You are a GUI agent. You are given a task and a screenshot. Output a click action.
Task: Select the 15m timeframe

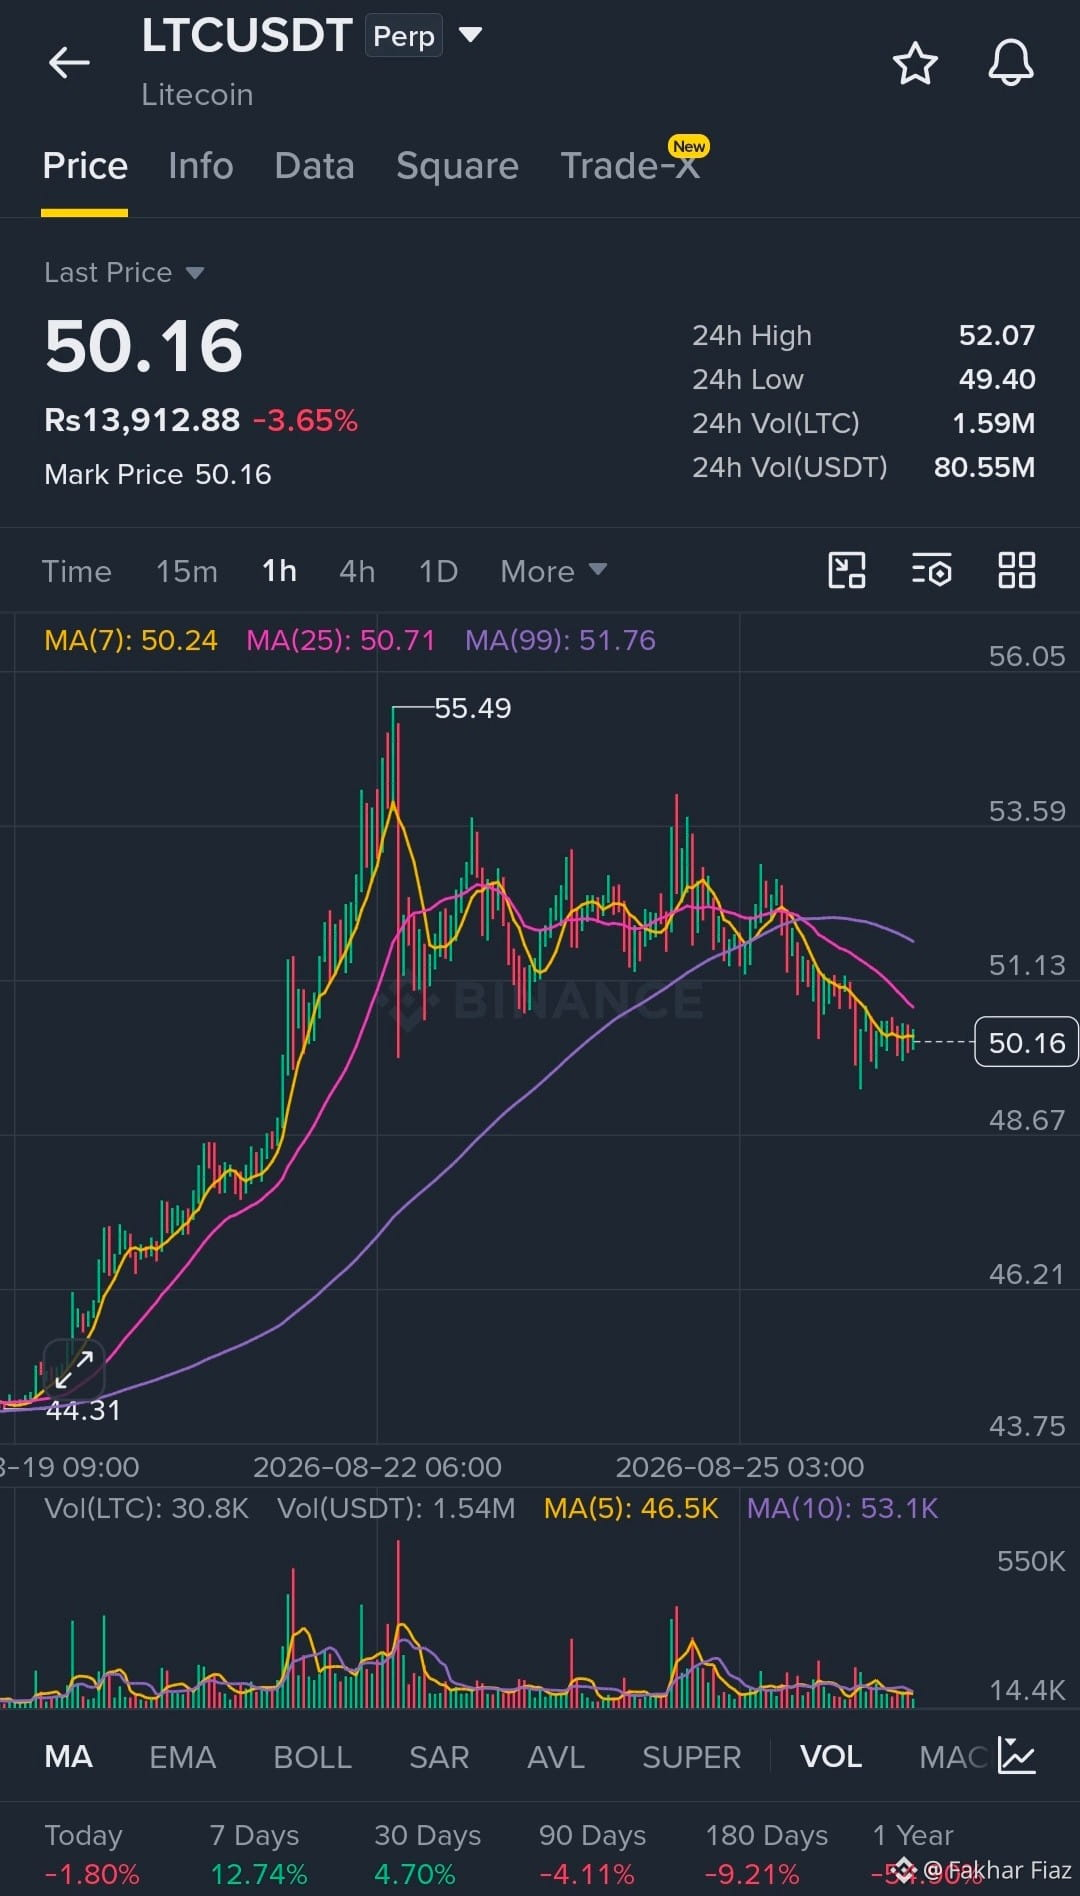(x=186, y=571)
